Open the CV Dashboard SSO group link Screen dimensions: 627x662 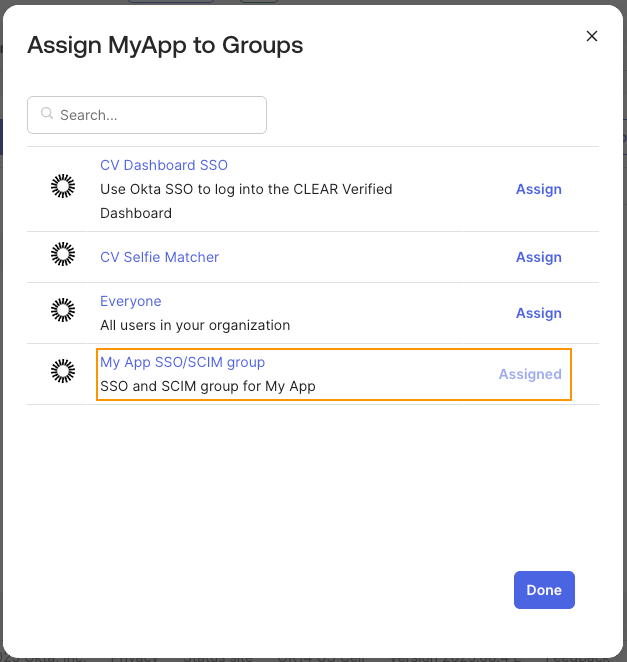[x=164, y=165]
